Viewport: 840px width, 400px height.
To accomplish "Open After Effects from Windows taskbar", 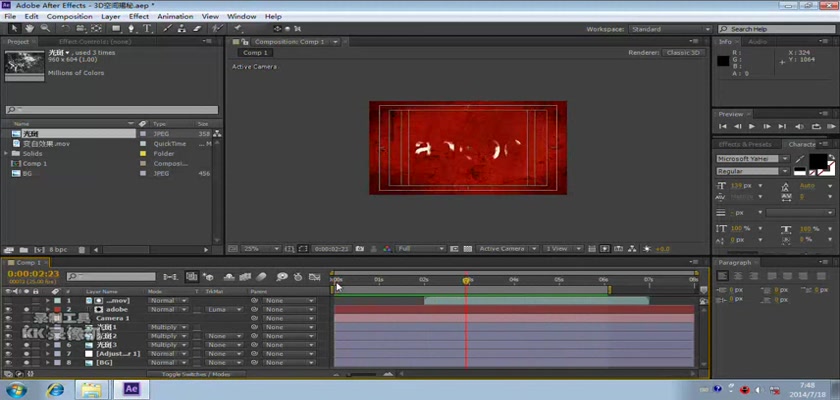I will pyautogui.click(x=131, y=389).
